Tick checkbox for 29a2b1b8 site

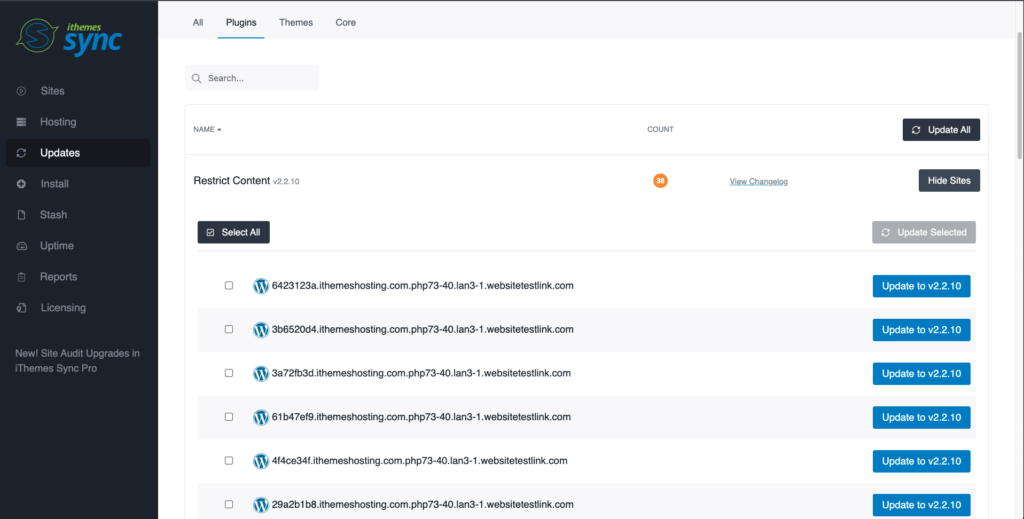pos(229,504)
